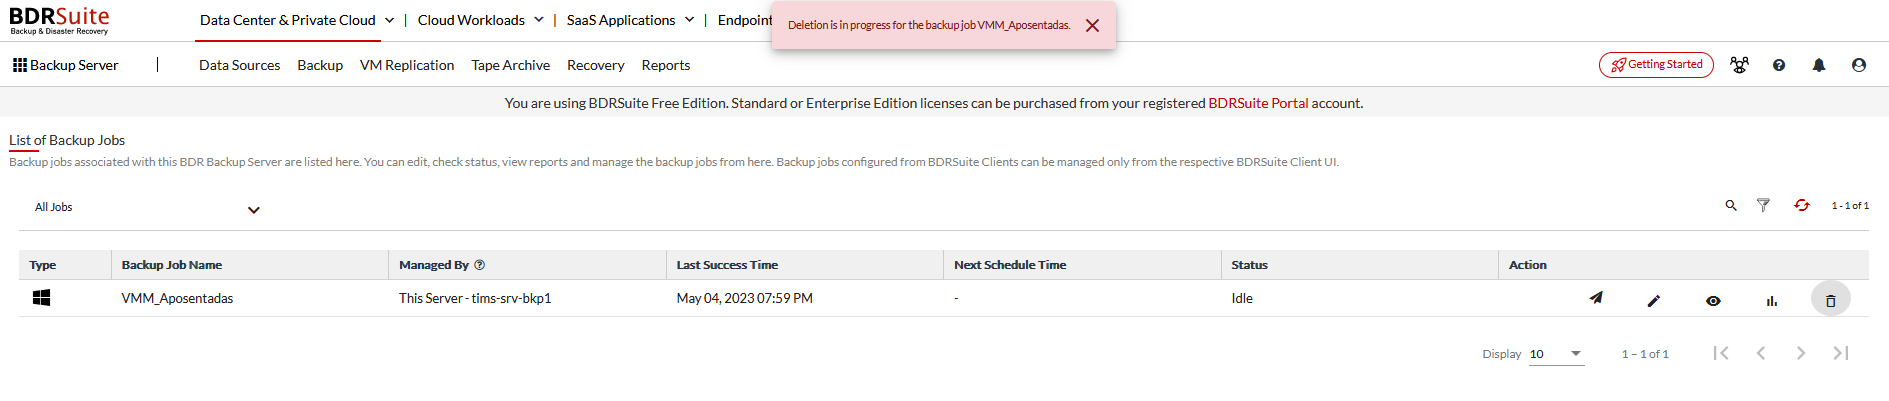Edit the VMM_Aposentadas backup job
This screenshot has width=1889, height=401.
[1654, 300]
